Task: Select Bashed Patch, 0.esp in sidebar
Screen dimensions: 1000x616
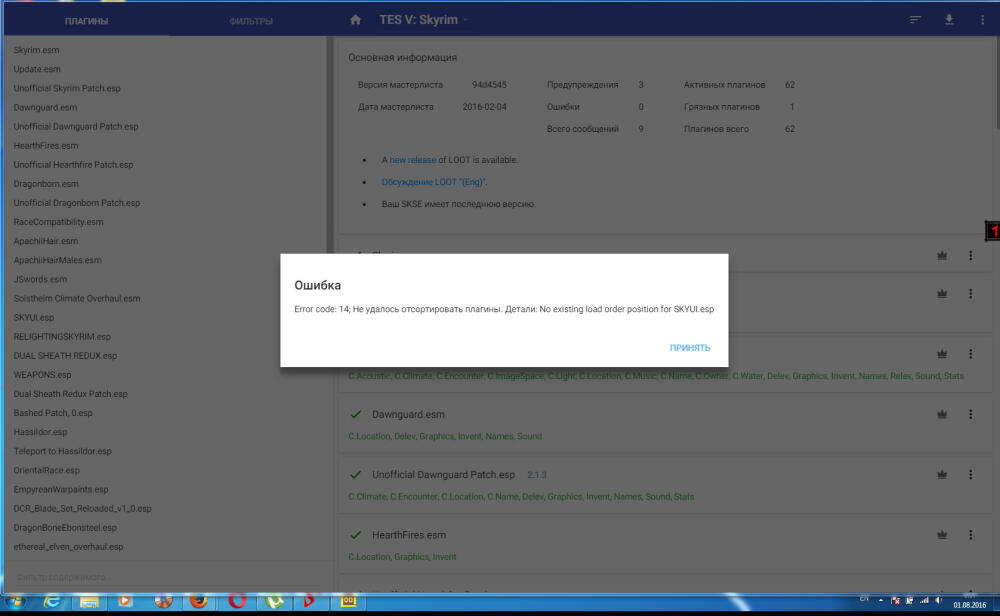Action: [53, 413]
